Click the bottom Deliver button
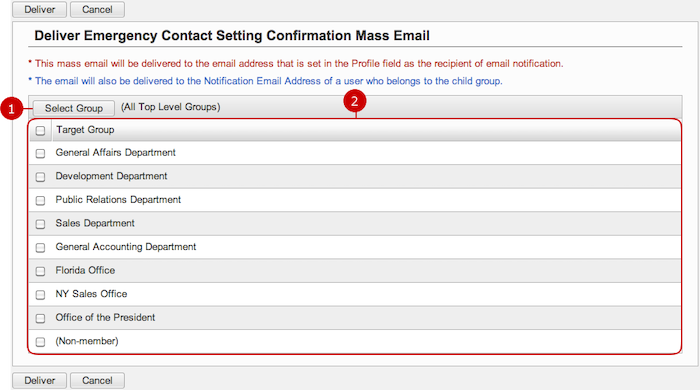700x390 pixels. click(39, 381)
